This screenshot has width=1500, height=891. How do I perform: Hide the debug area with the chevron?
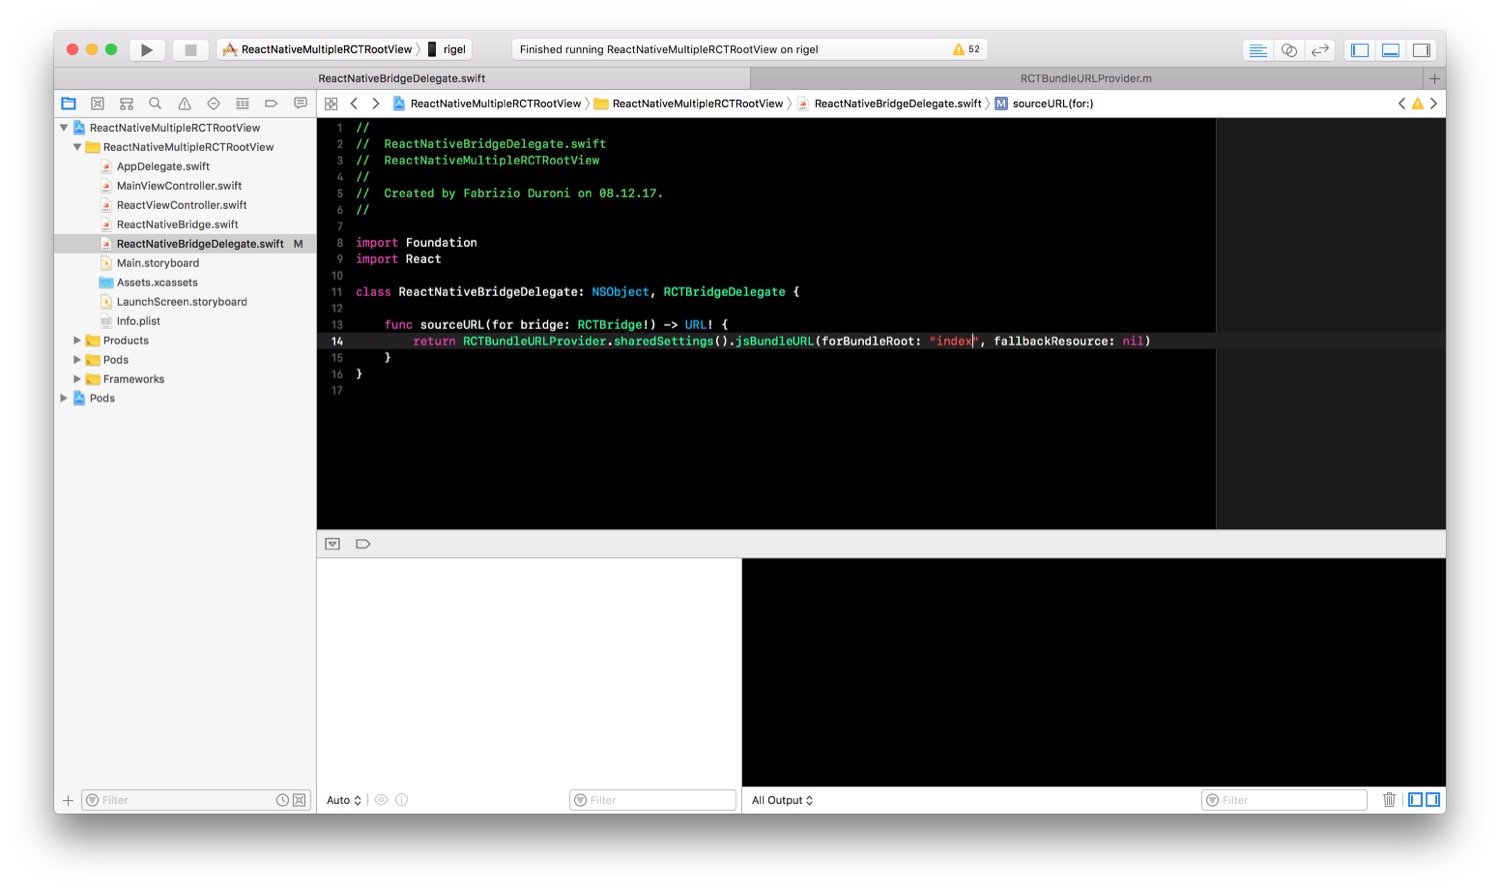coord(333,544)
